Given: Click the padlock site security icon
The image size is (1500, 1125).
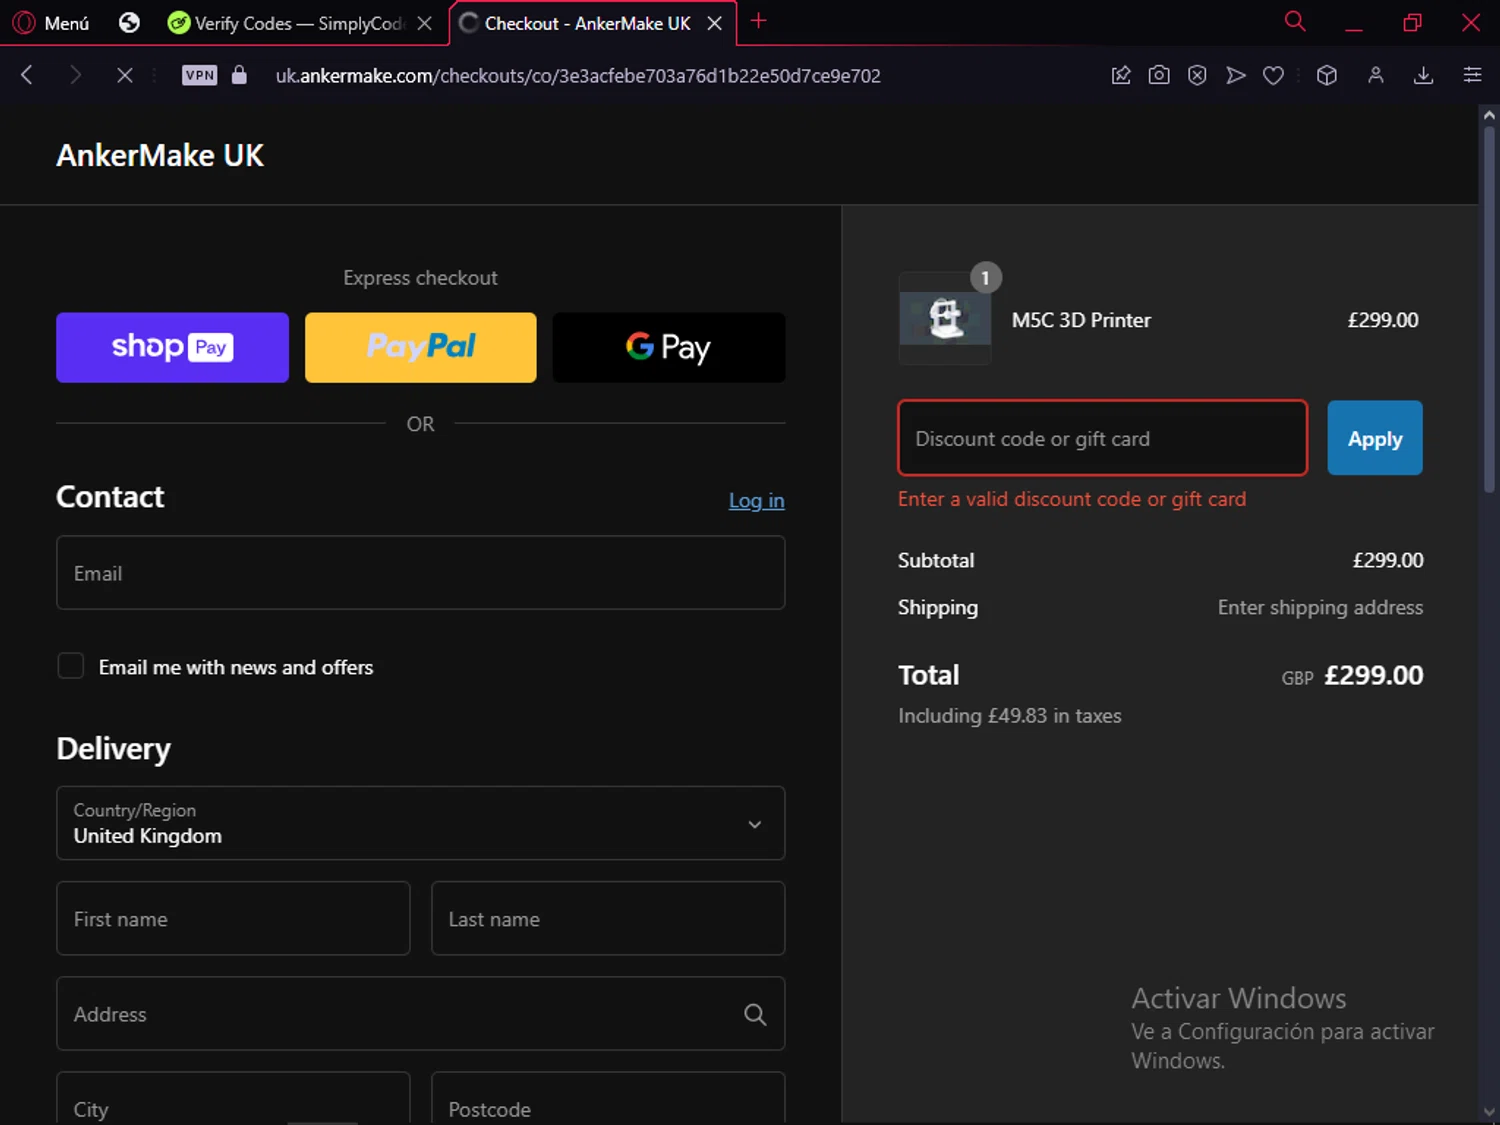Looking at the screenshot, I should click(x=239, y=75).
